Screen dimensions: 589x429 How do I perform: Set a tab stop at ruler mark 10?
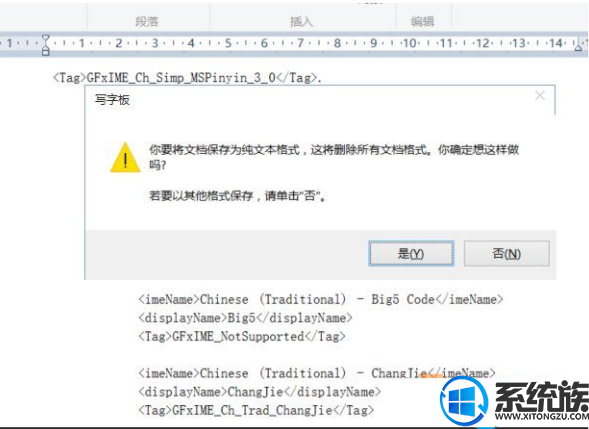coord(409,43)
